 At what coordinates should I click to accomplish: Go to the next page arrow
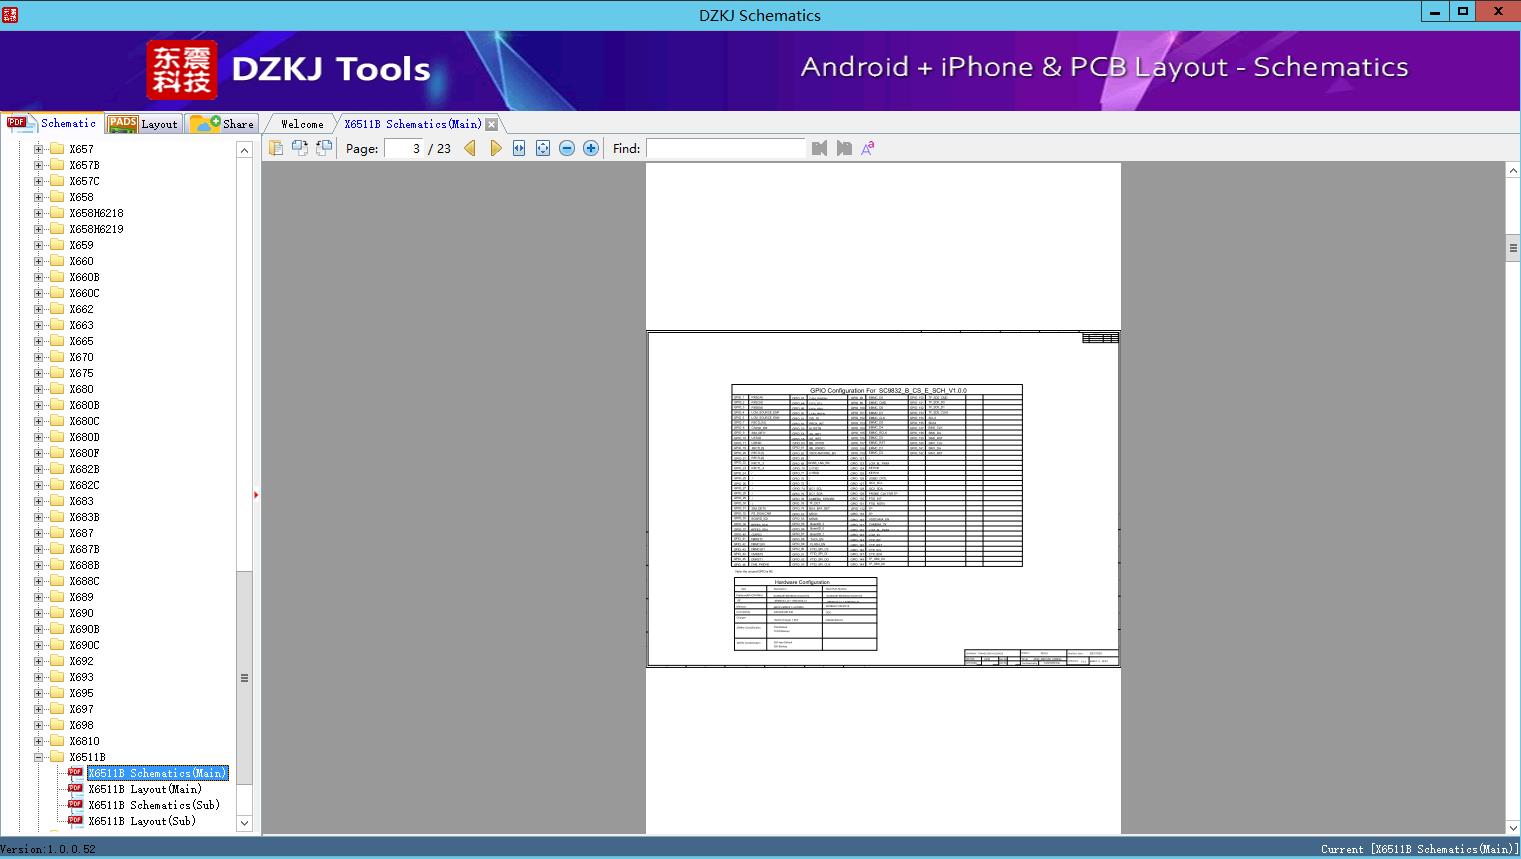click(495, 148)
